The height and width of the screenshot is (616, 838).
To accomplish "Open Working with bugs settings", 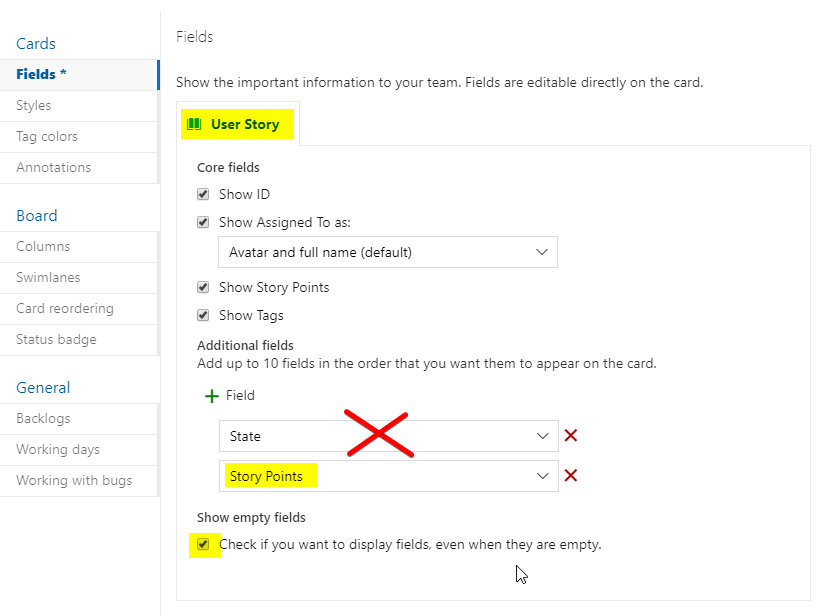I will click(74, 481).
